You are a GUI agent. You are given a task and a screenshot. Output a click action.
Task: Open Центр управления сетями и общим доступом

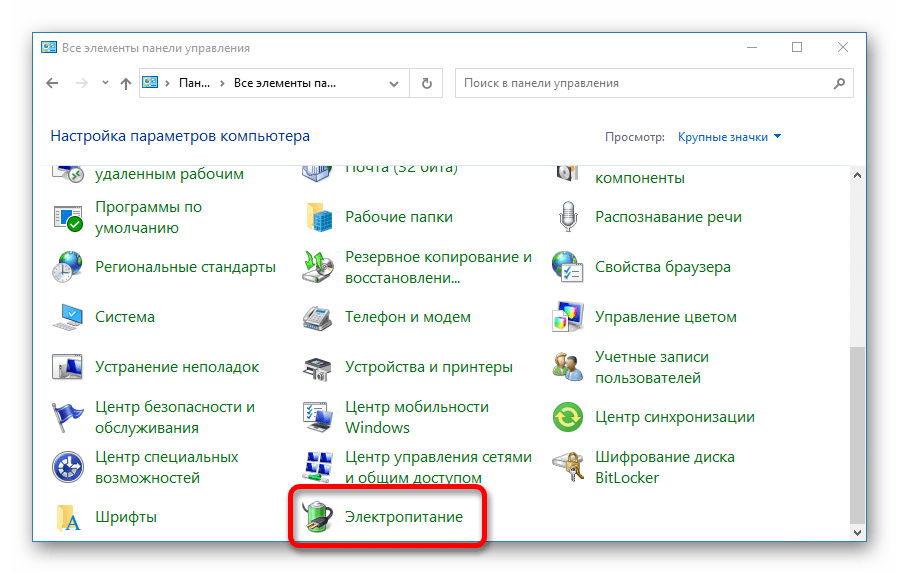click(x=438, y=467)
